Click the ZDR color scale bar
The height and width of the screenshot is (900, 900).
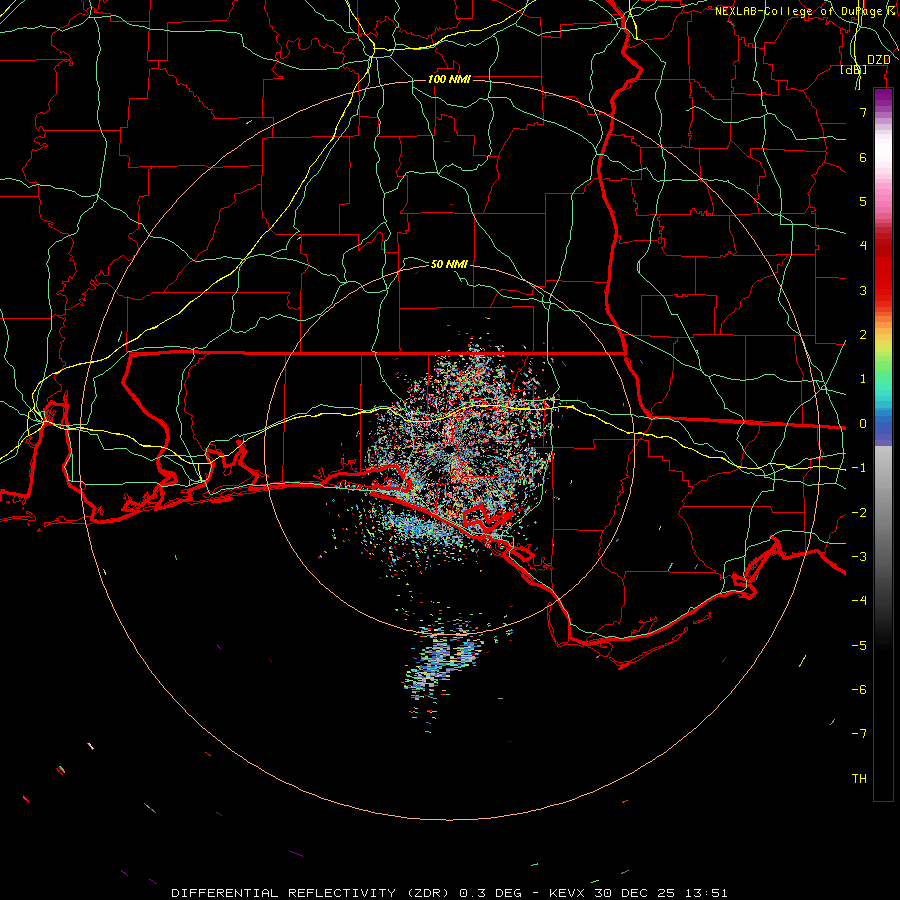pos(883,444)
